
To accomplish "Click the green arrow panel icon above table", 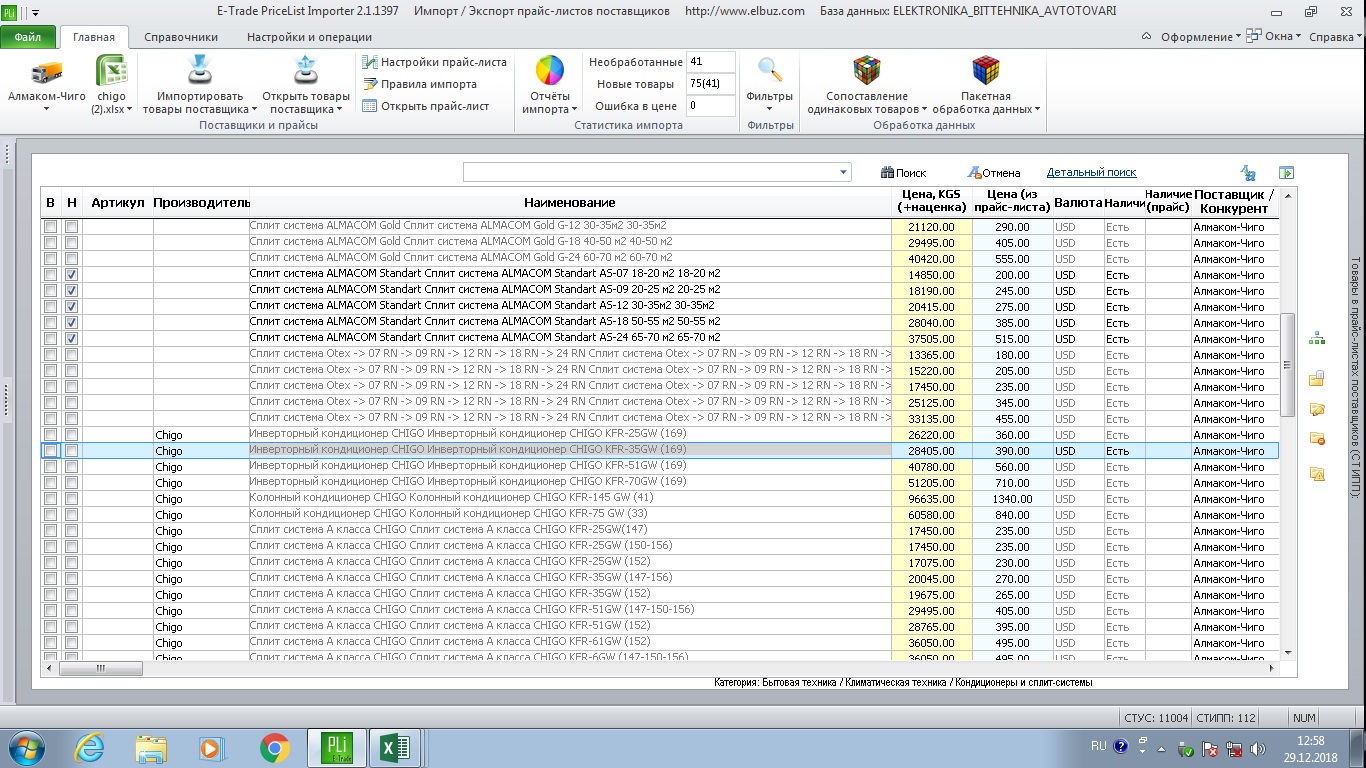I will click(x=1286, y=173).
